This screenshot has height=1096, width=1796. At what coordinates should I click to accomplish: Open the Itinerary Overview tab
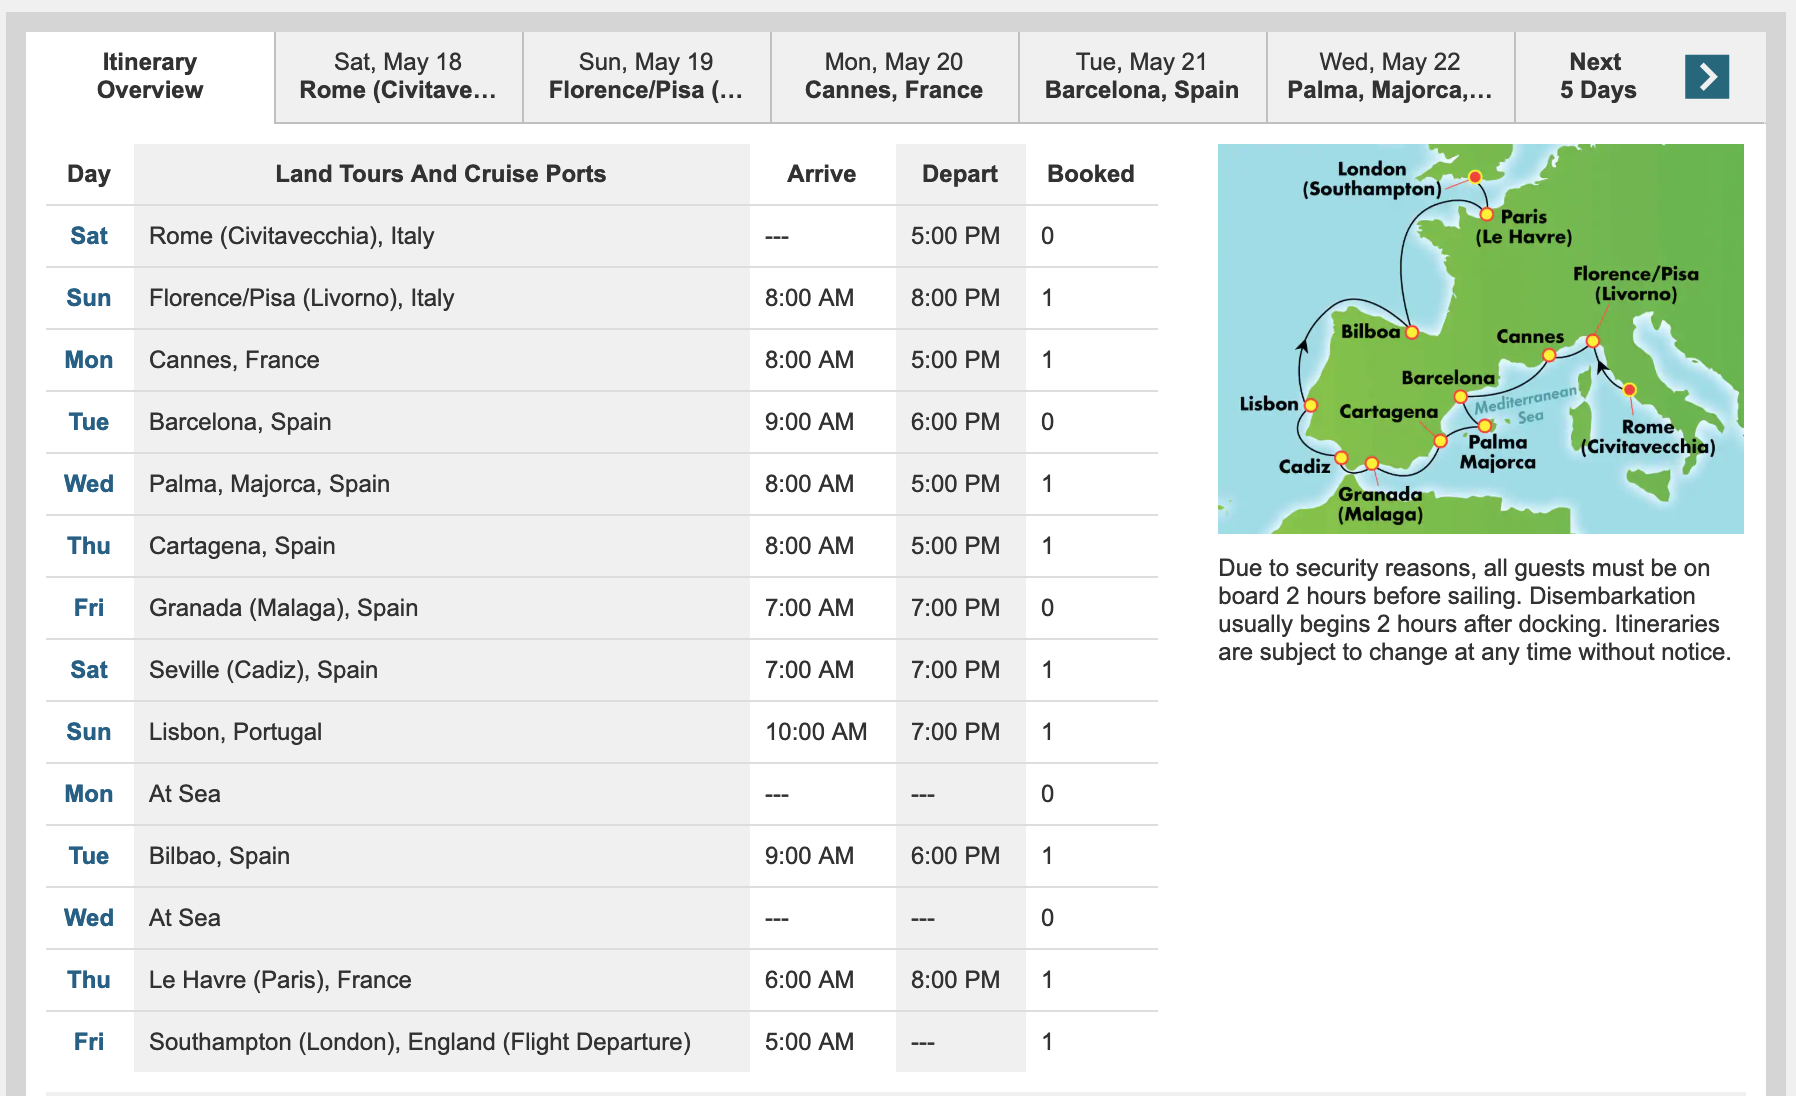[x=150, y=77]
